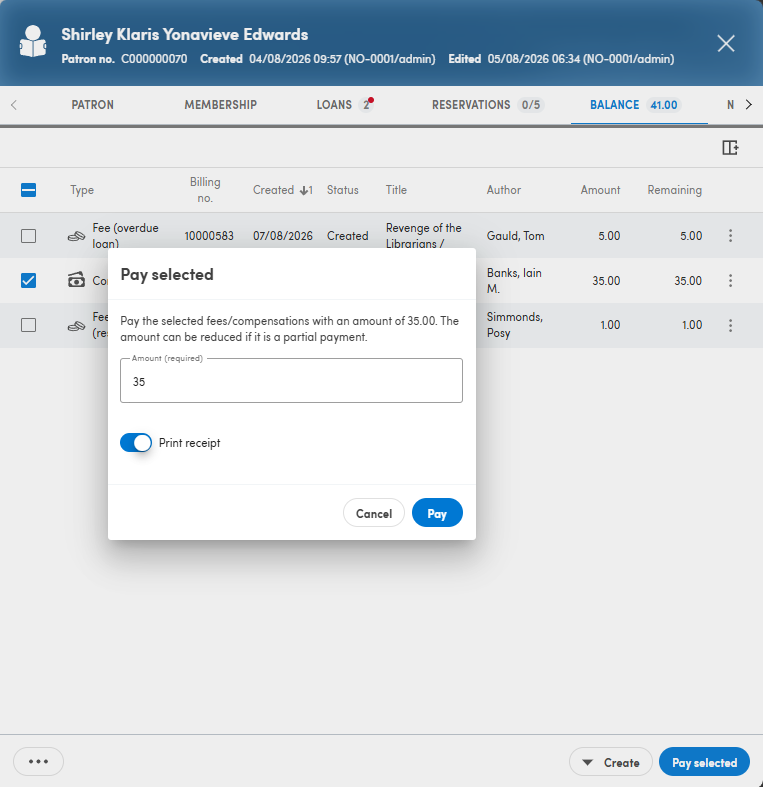Screen dimensions: 763x787
Task: Switch to the Membership tab
Action: tap(220, 105)
